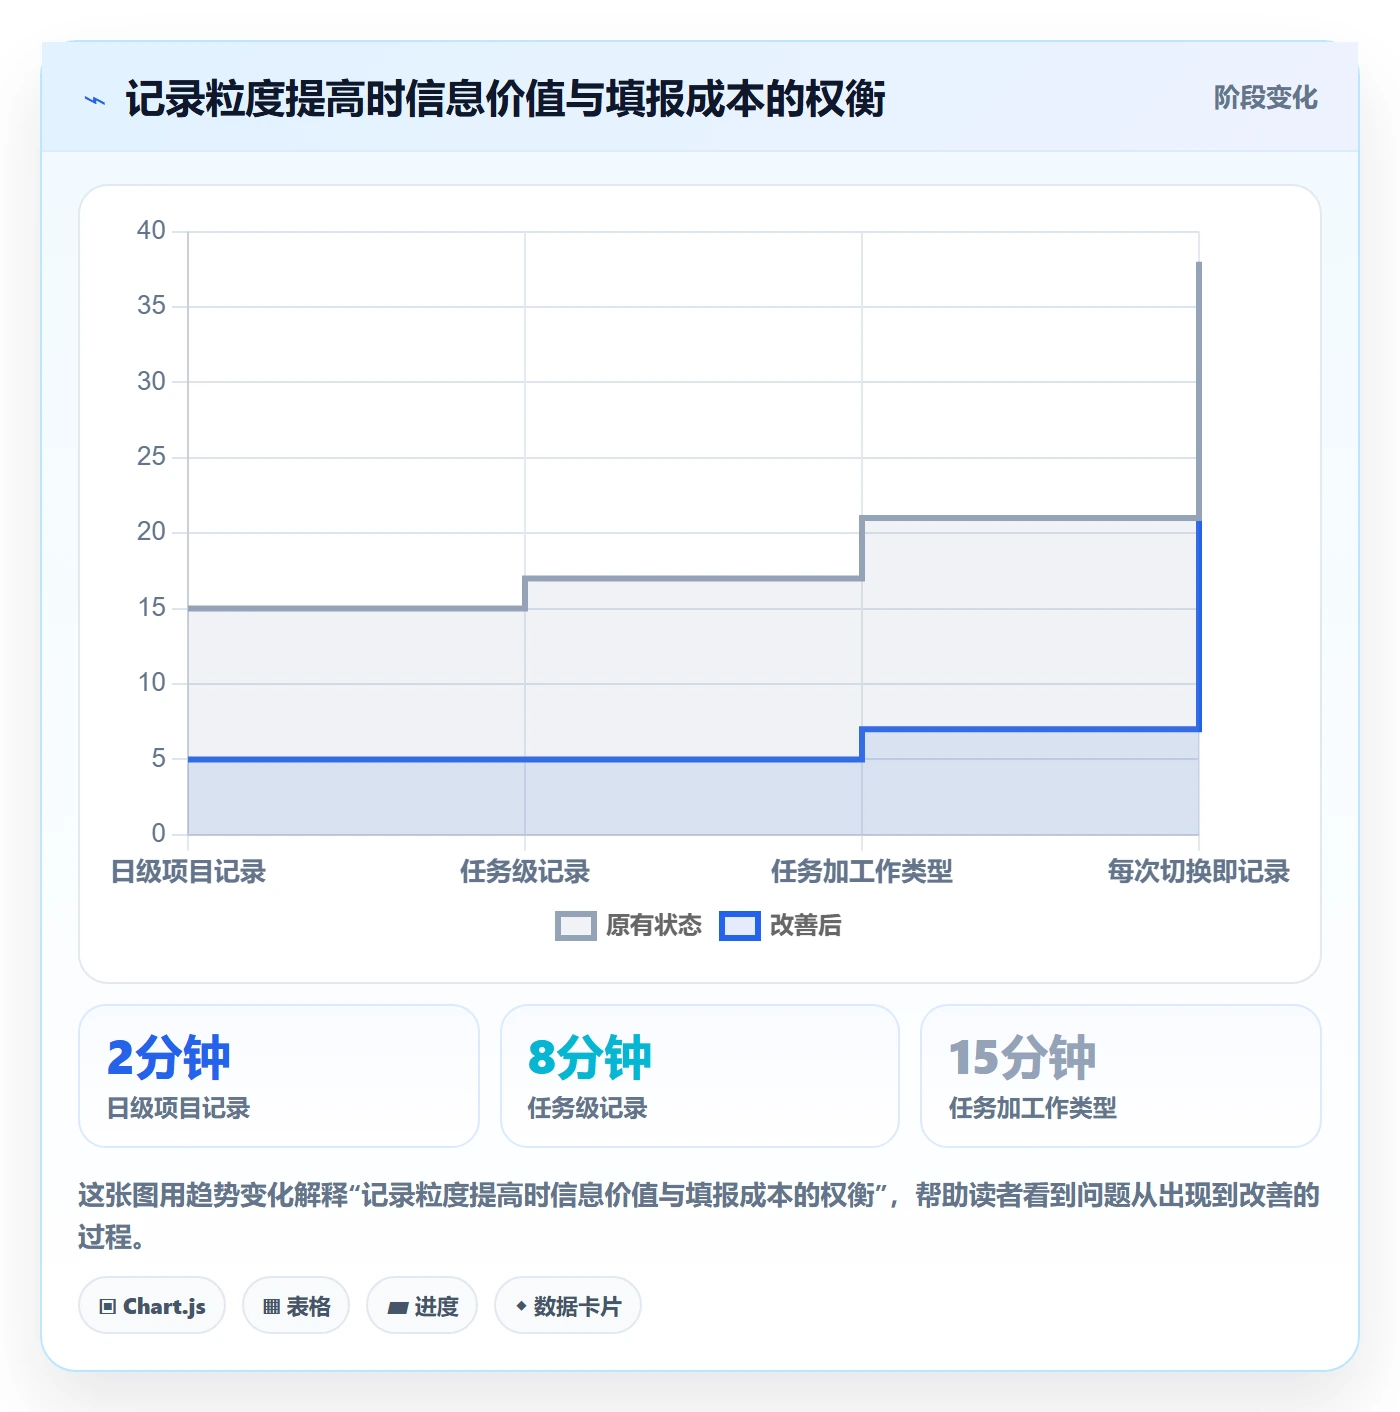Open the 15分钟 任务加工作类型 card
This screenshot has height=1412, width=1400.
1121,1076
